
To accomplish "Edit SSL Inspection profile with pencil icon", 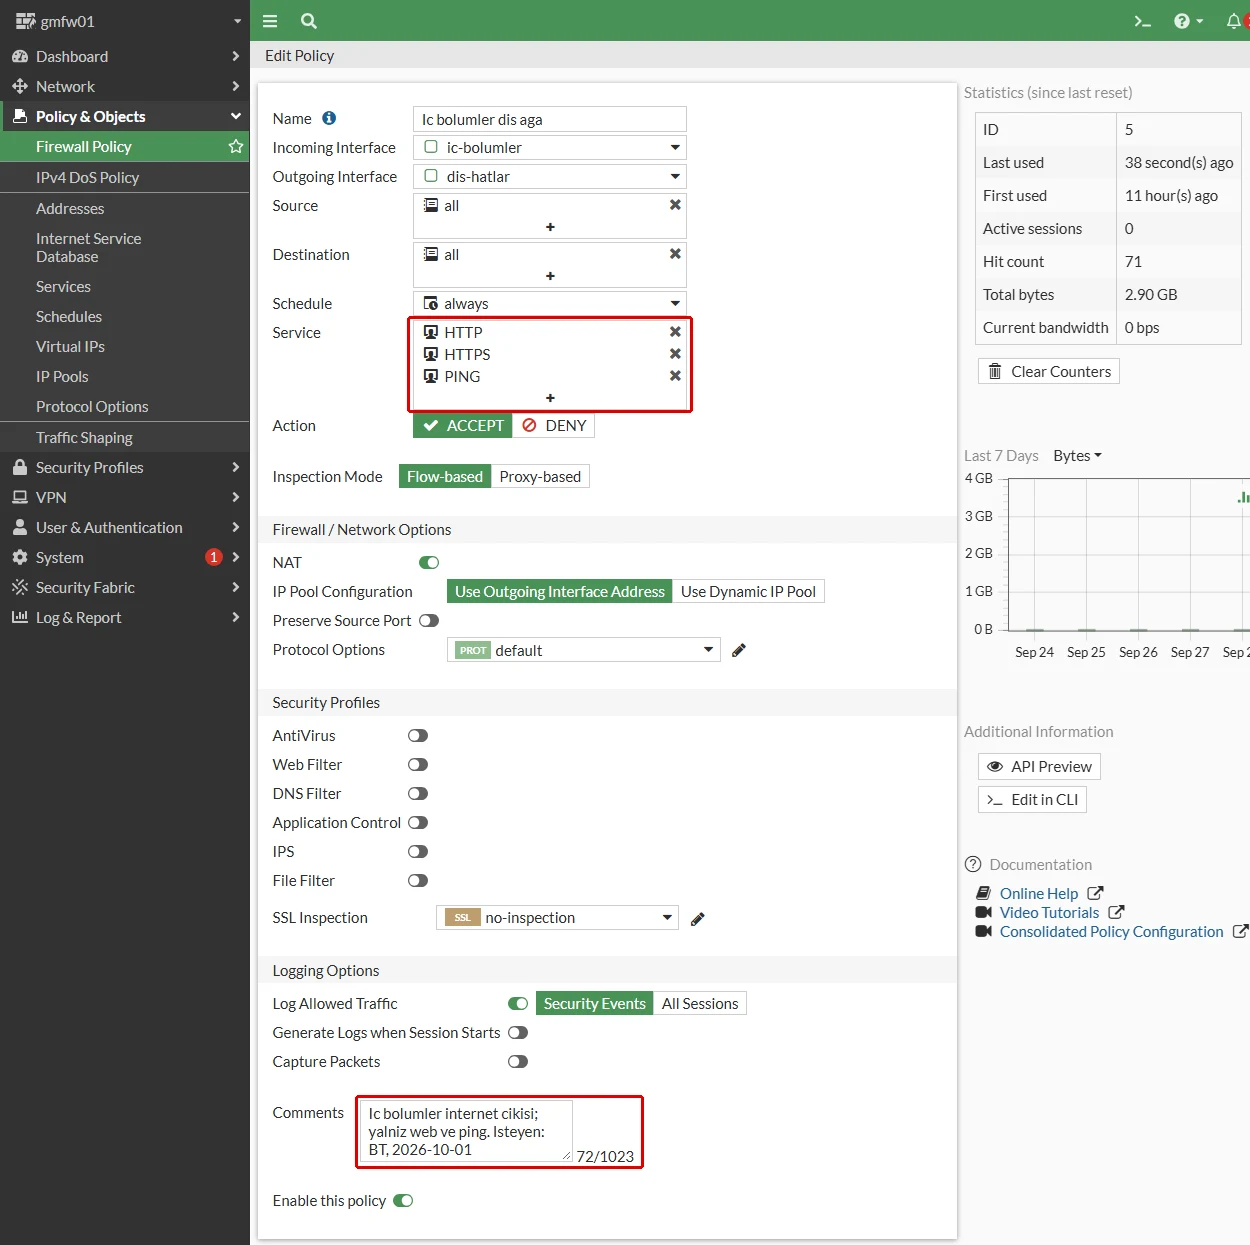I will [x=698, y=919].
